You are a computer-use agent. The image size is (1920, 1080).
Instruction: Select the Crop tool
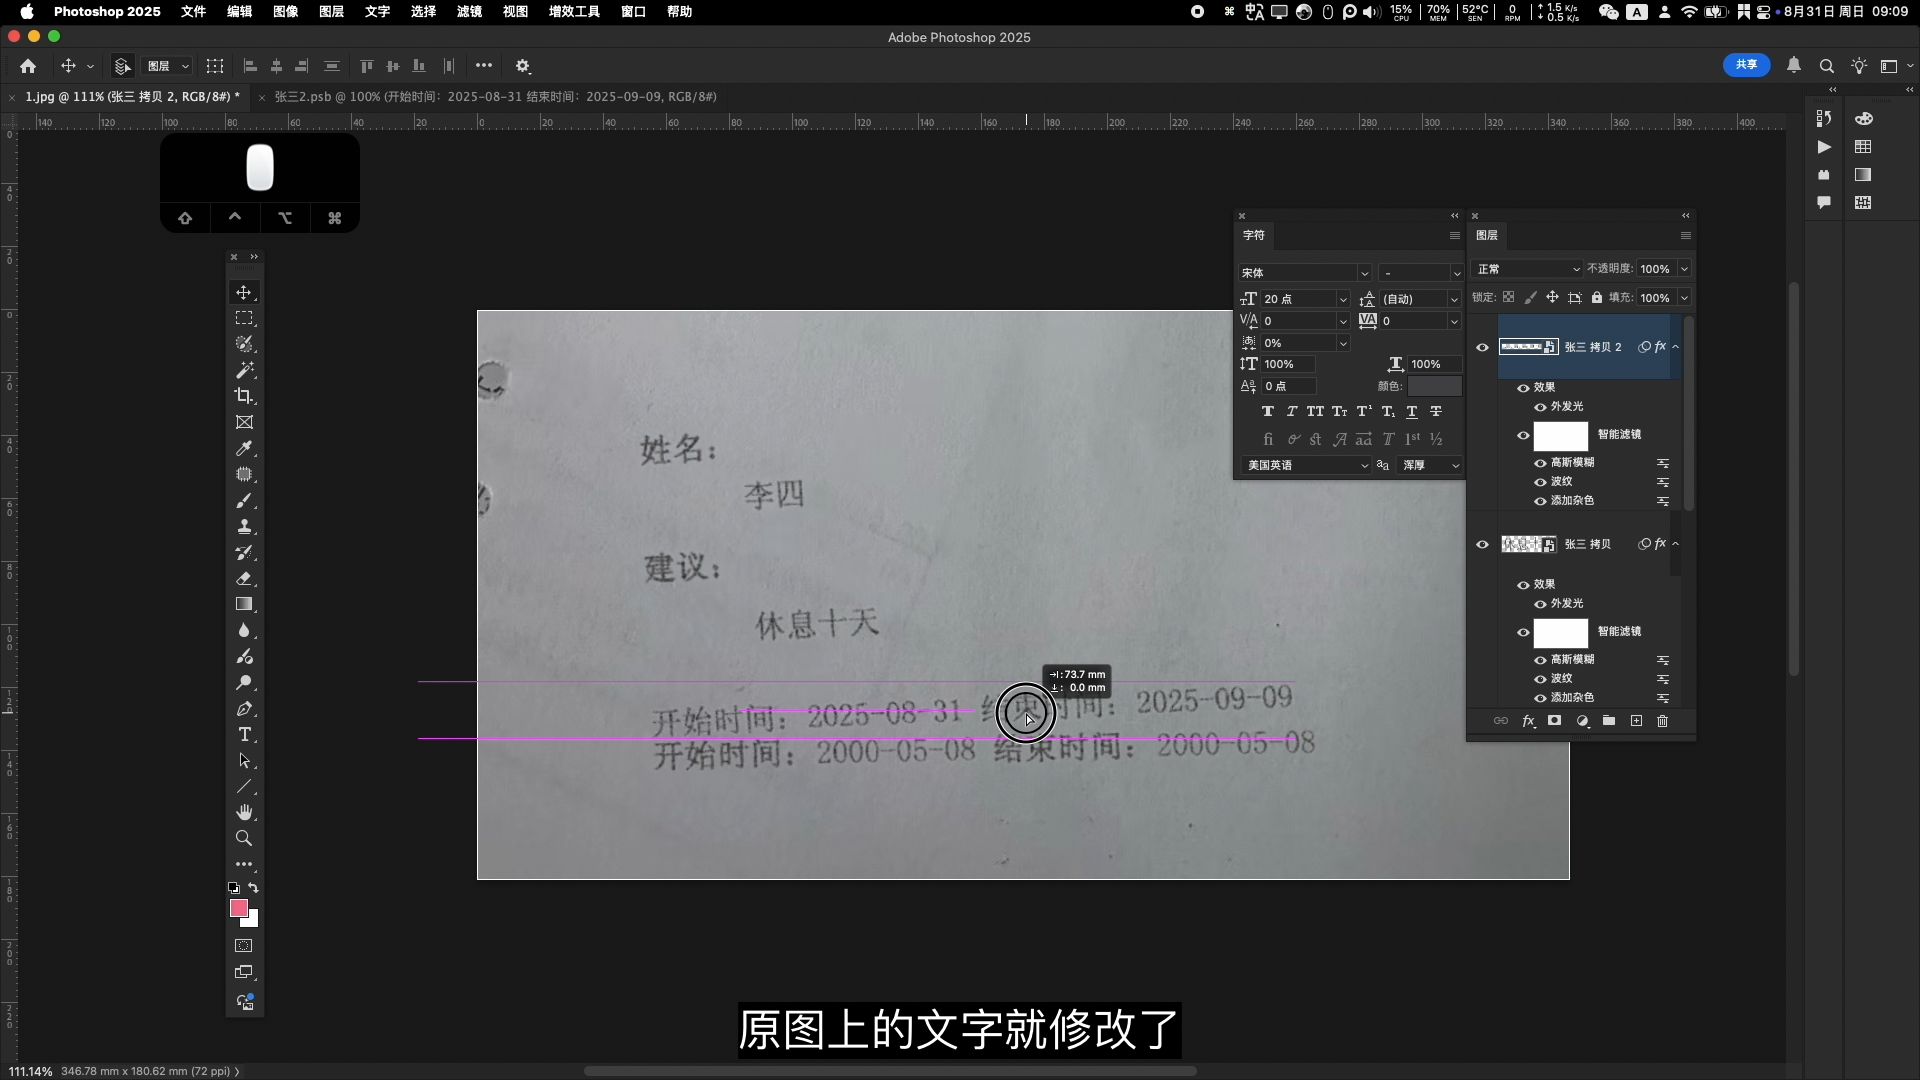click(244, 396)
